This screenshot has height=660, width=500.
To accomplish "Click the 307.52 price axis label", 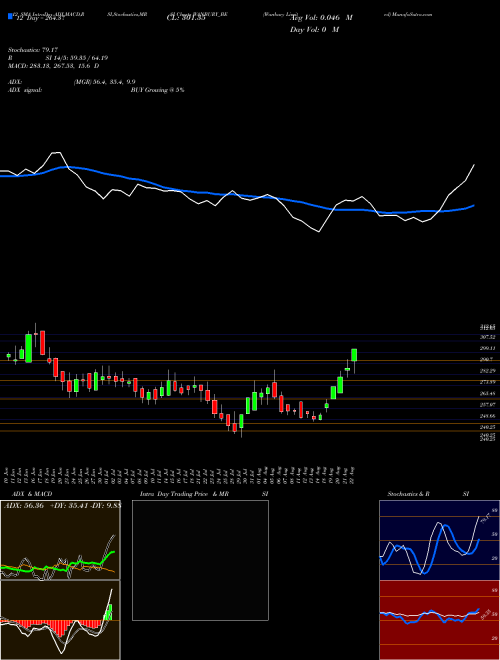I will pyautogui.click(x=487, y=337).
